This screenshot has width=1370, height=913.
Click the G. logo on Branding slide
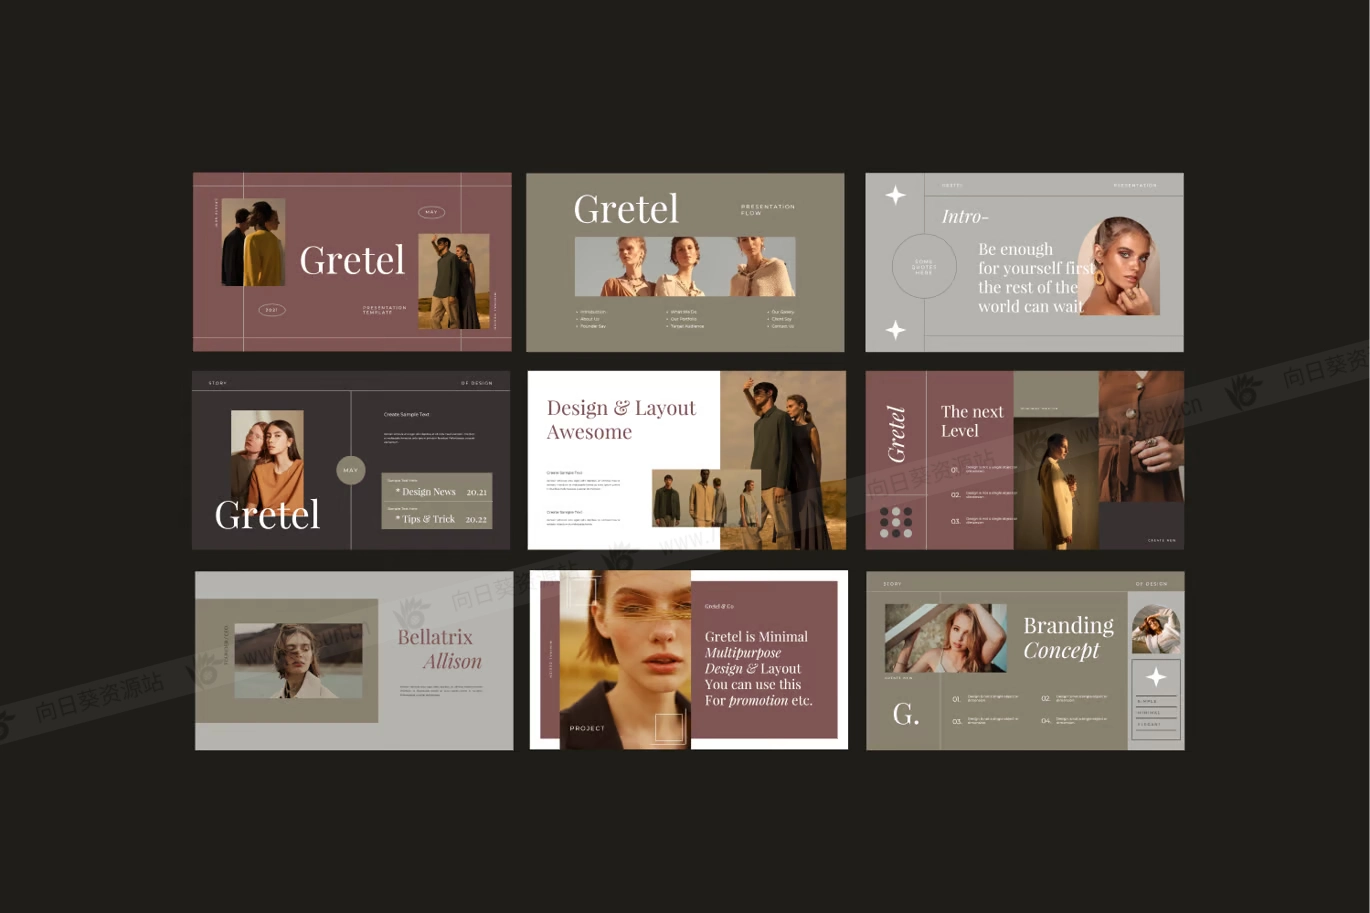905,714
